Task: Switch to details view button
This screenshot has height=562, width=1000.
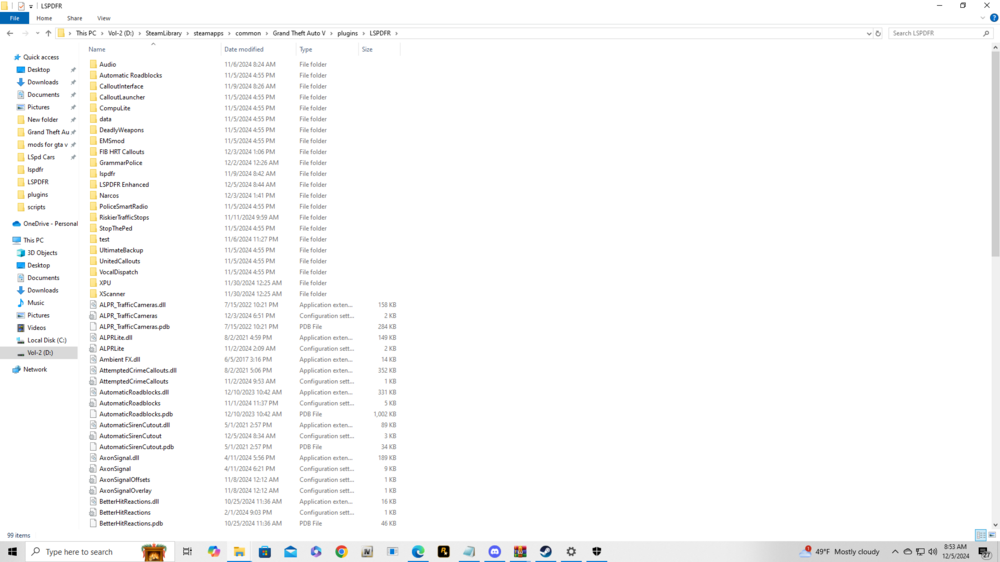Action: coord(981,535)
